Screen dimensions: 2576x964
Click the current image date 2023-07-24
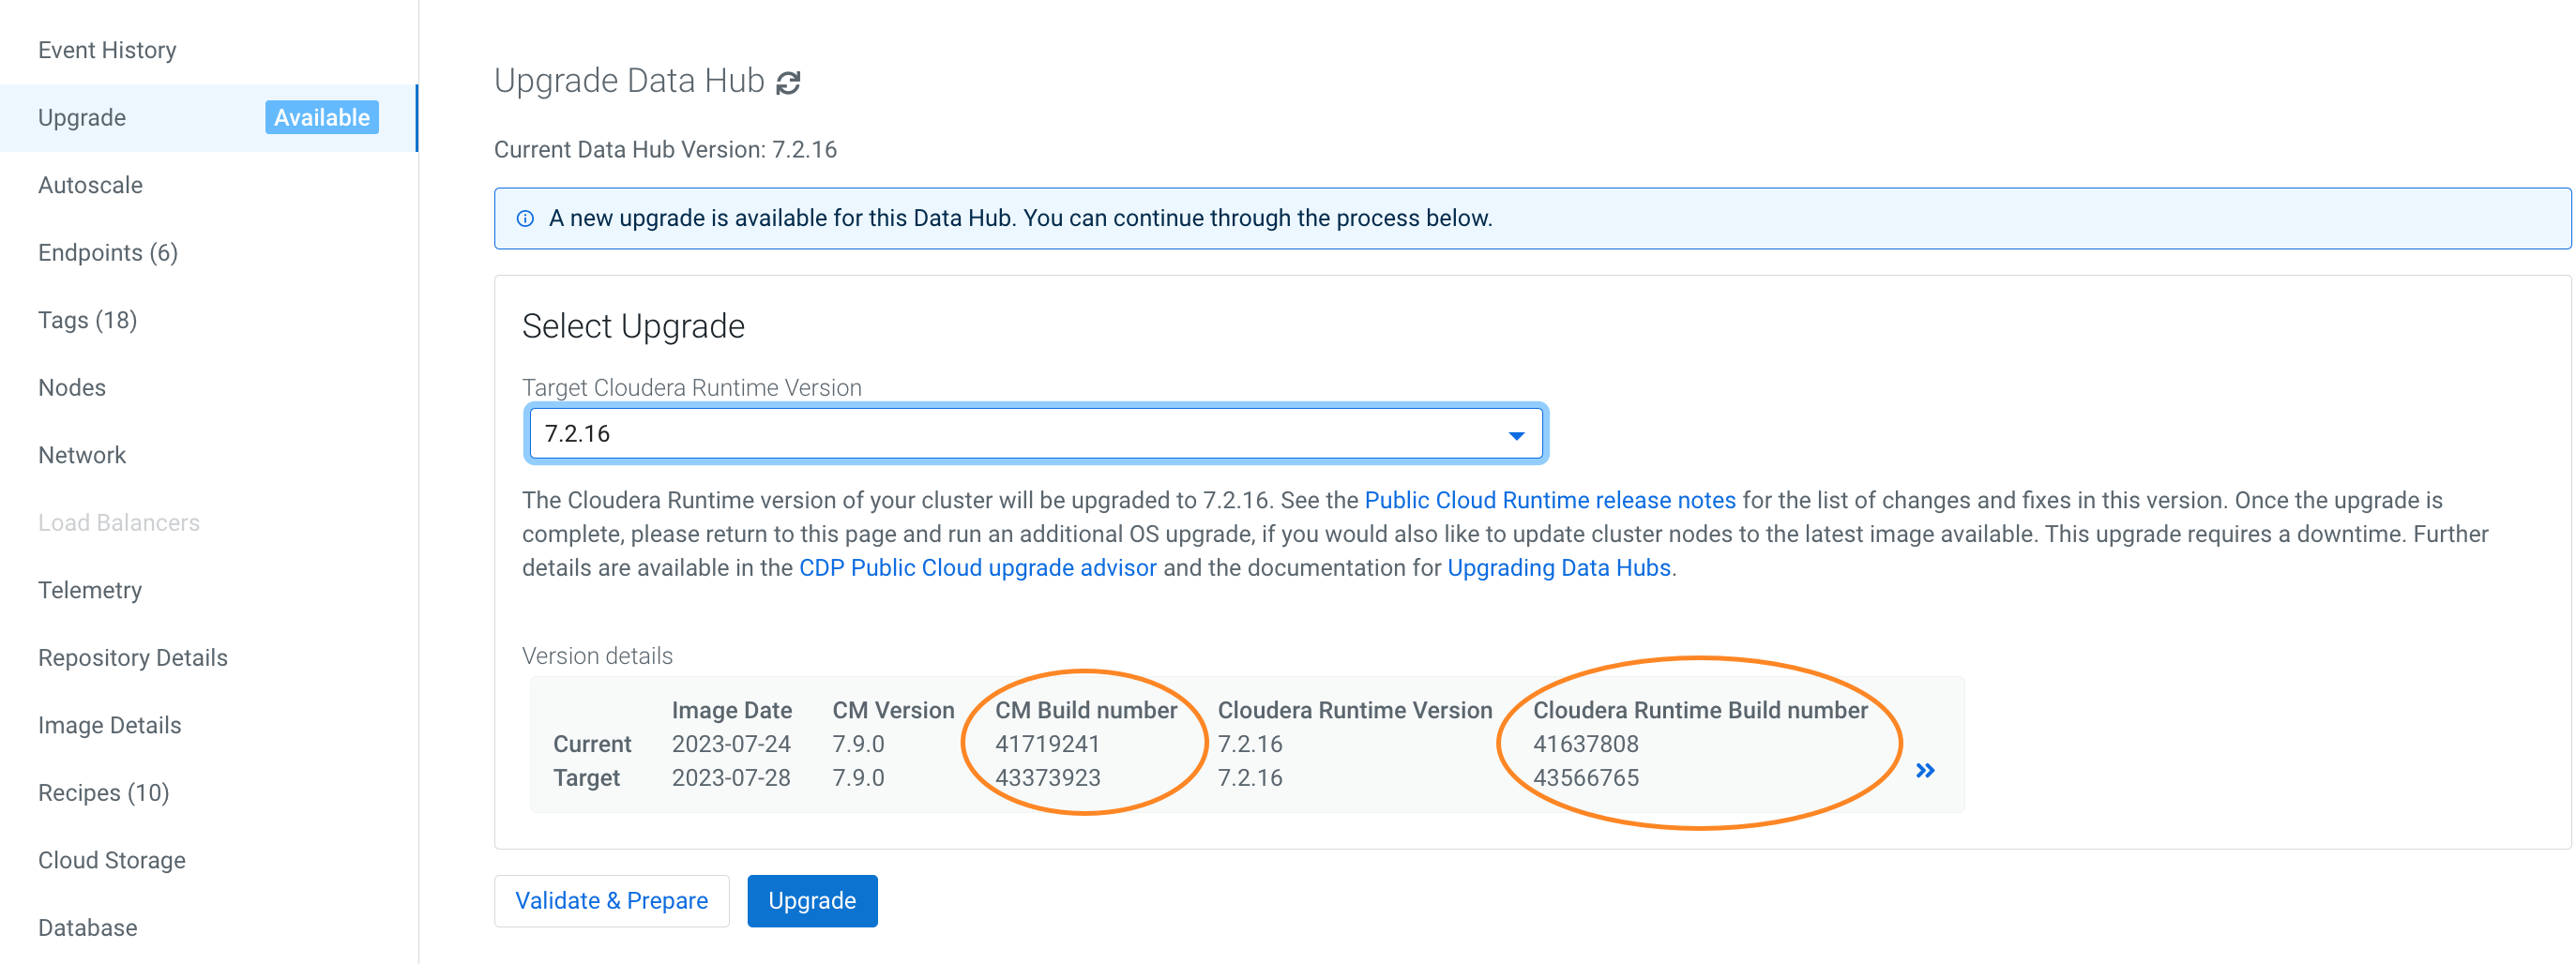click(x=731, y=744)
